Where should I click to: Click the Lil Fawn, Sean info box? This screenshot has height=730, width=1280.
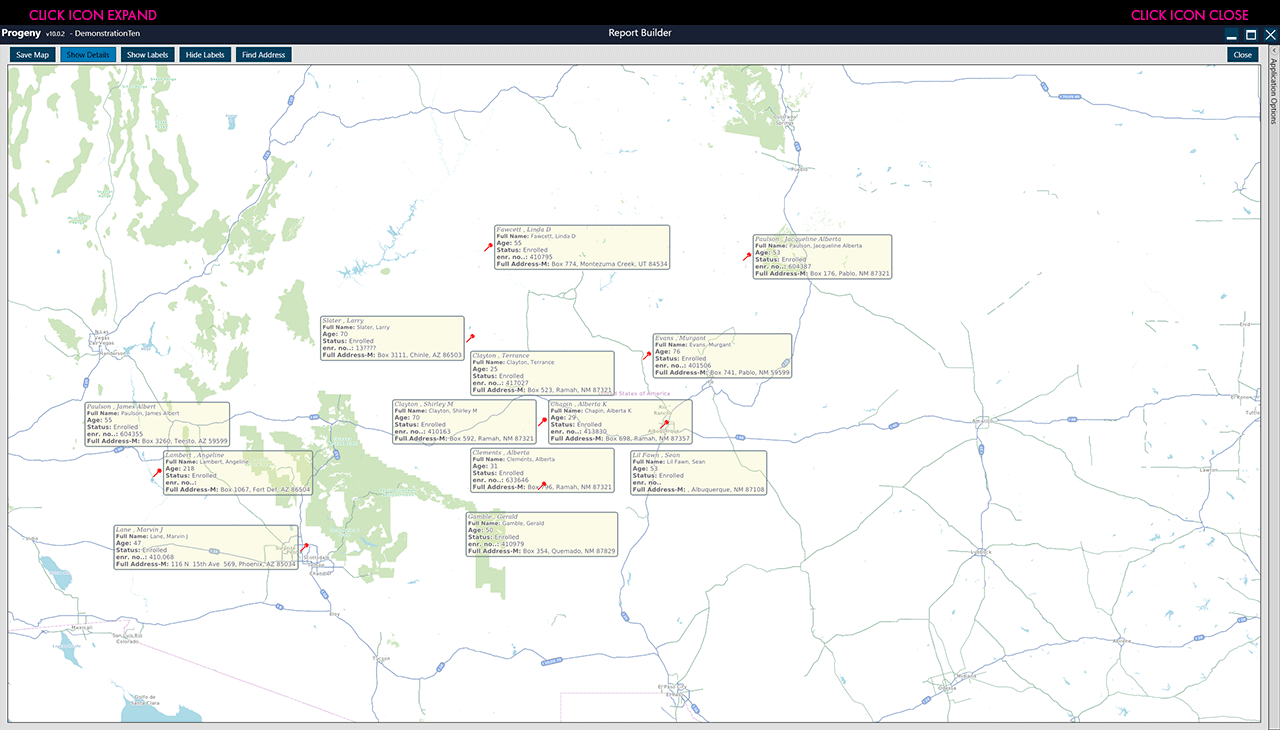click(x=698, y=472)
